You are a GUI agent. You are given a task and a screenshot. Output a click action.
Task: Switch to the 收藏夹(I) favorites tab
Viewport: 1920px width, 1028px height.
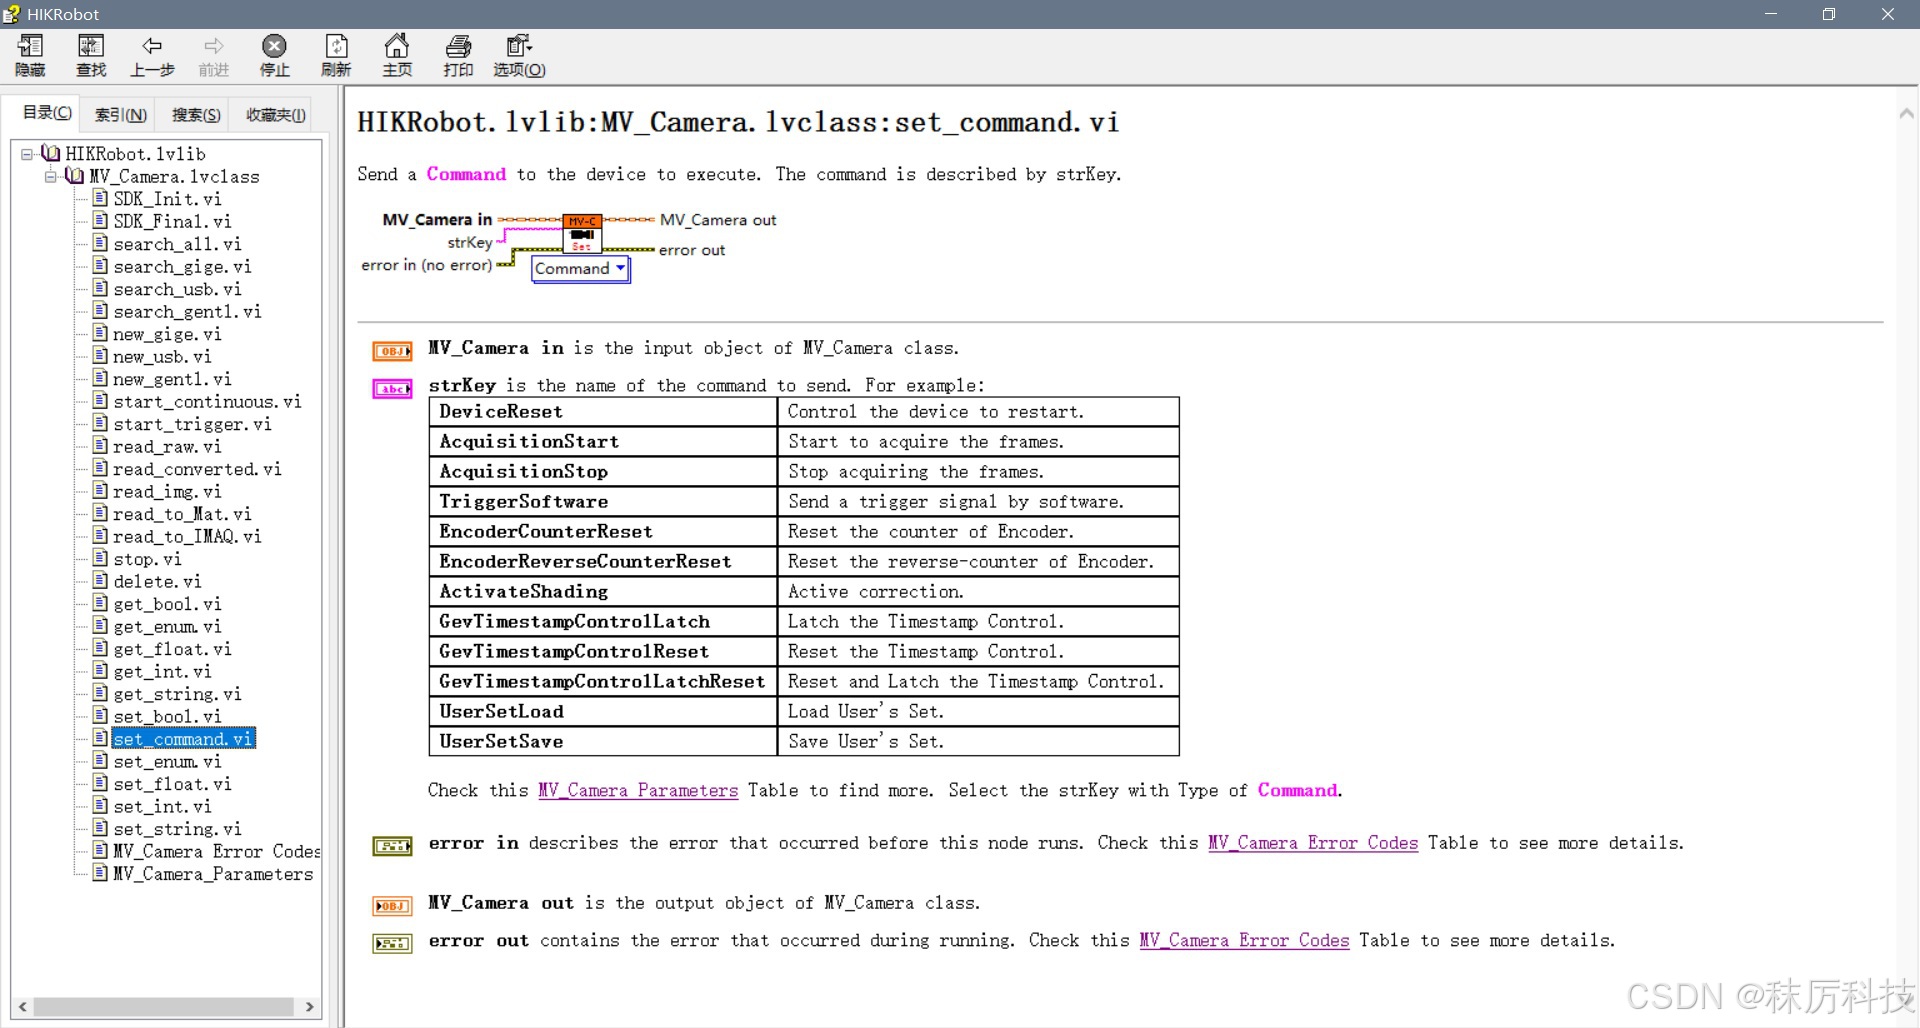(x=276, y=115)
